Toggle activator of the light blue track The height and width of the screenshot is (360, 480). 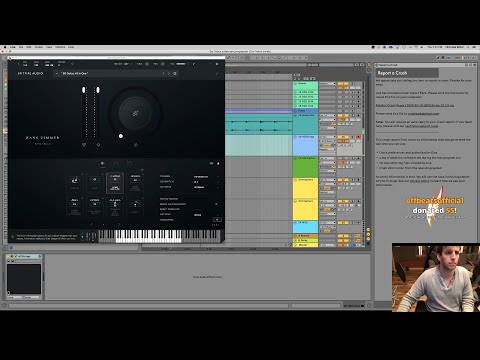tap(343, 137)
